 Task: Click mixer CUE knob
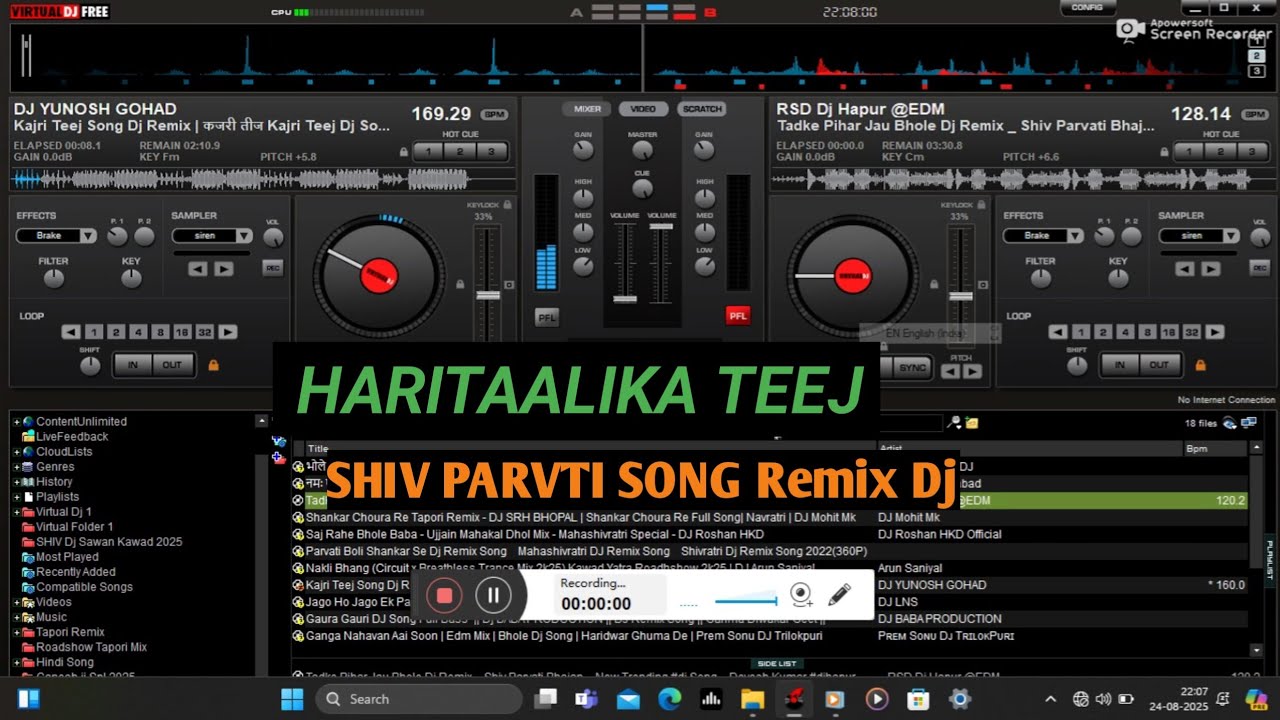(642, 188)
